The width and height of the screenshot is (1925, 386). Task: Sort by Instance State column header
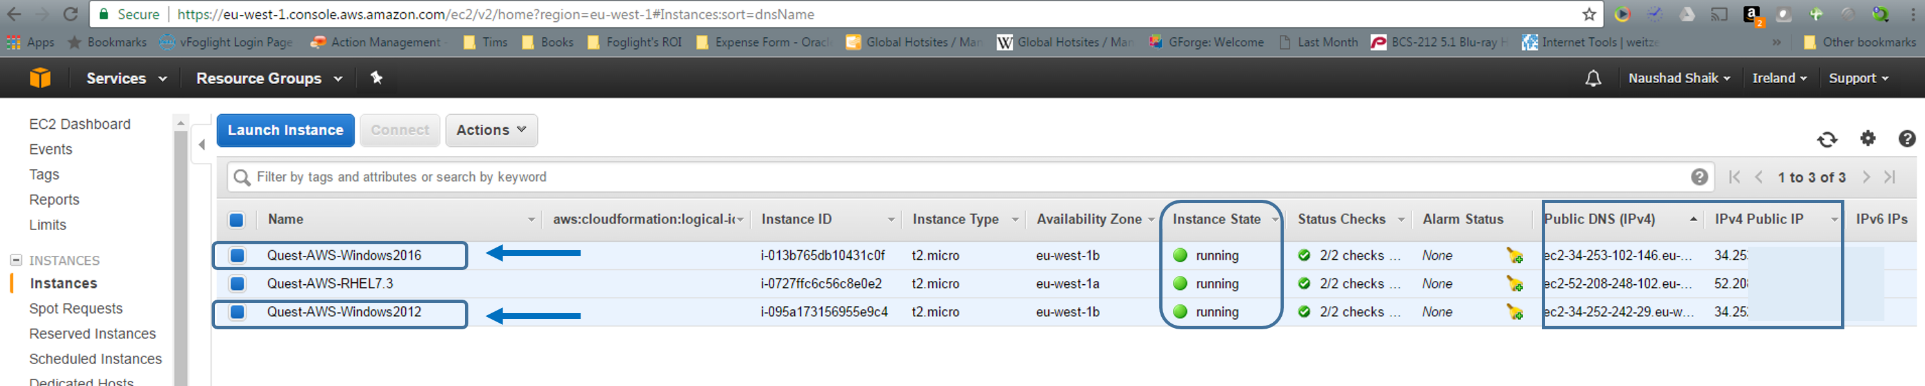point(1217,220)
